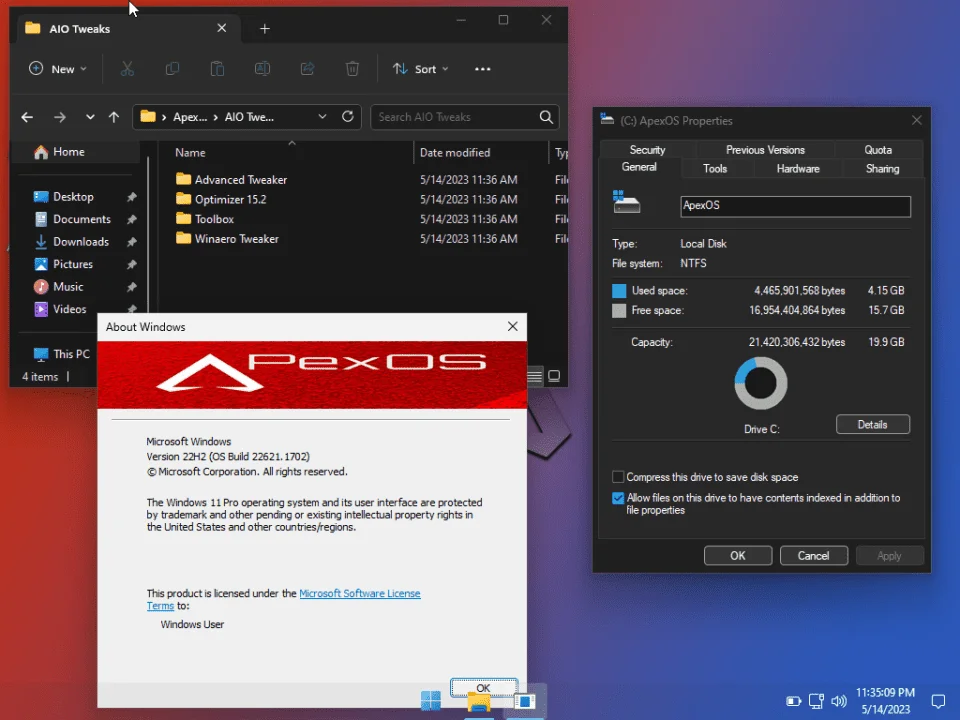Click chevron before Apex... in the address path
Screen dimensions: 960x720
(164, 117)
